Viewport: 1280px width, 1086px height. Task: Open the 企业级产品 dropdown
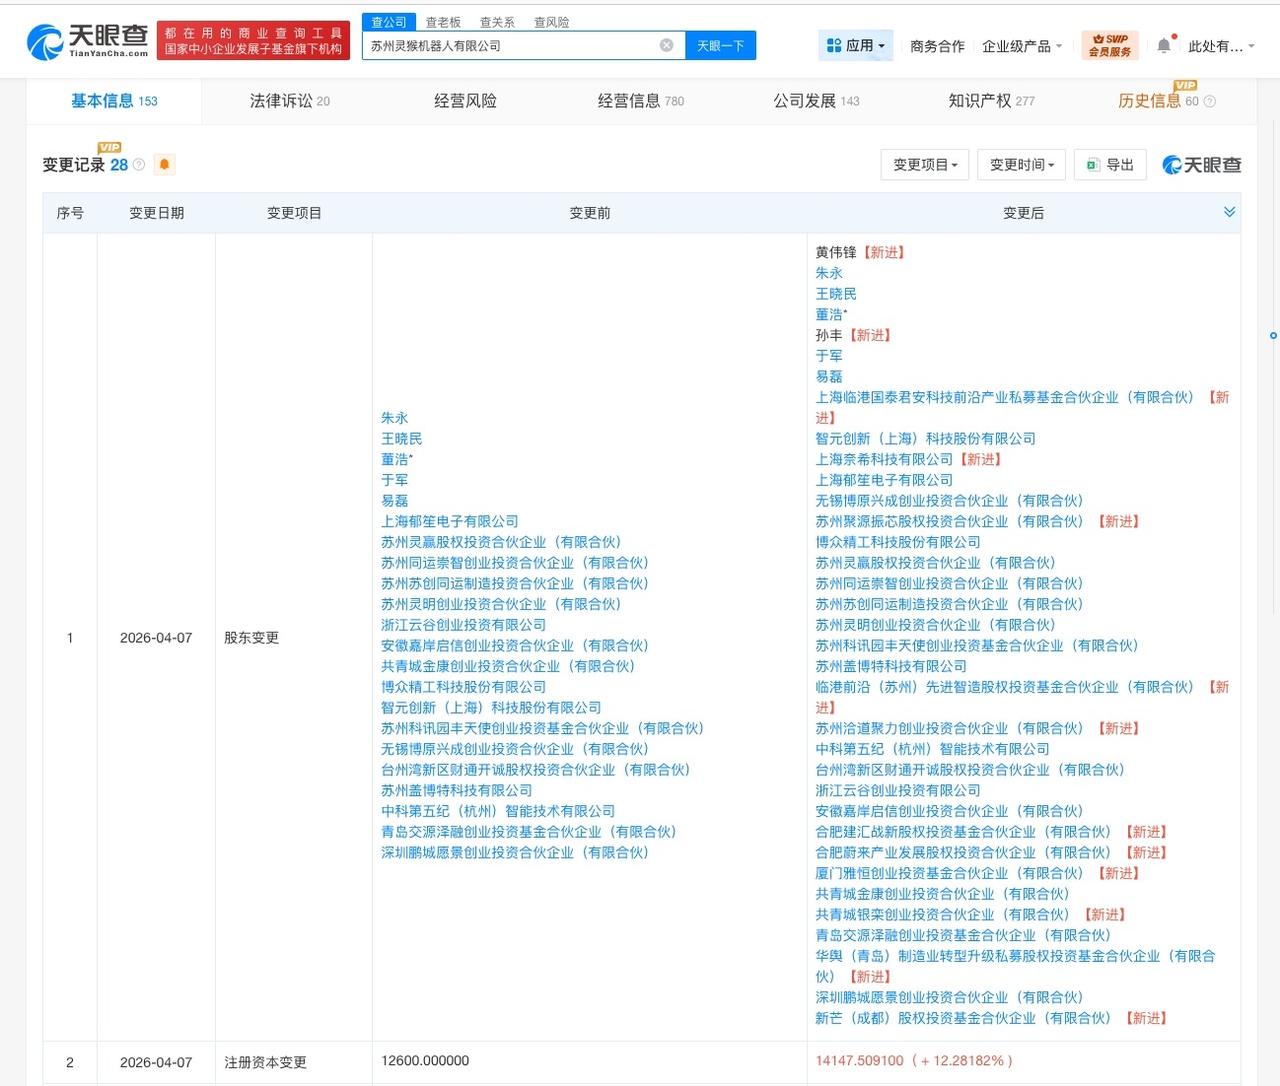pyautogui.click(x=1022, y=46)
